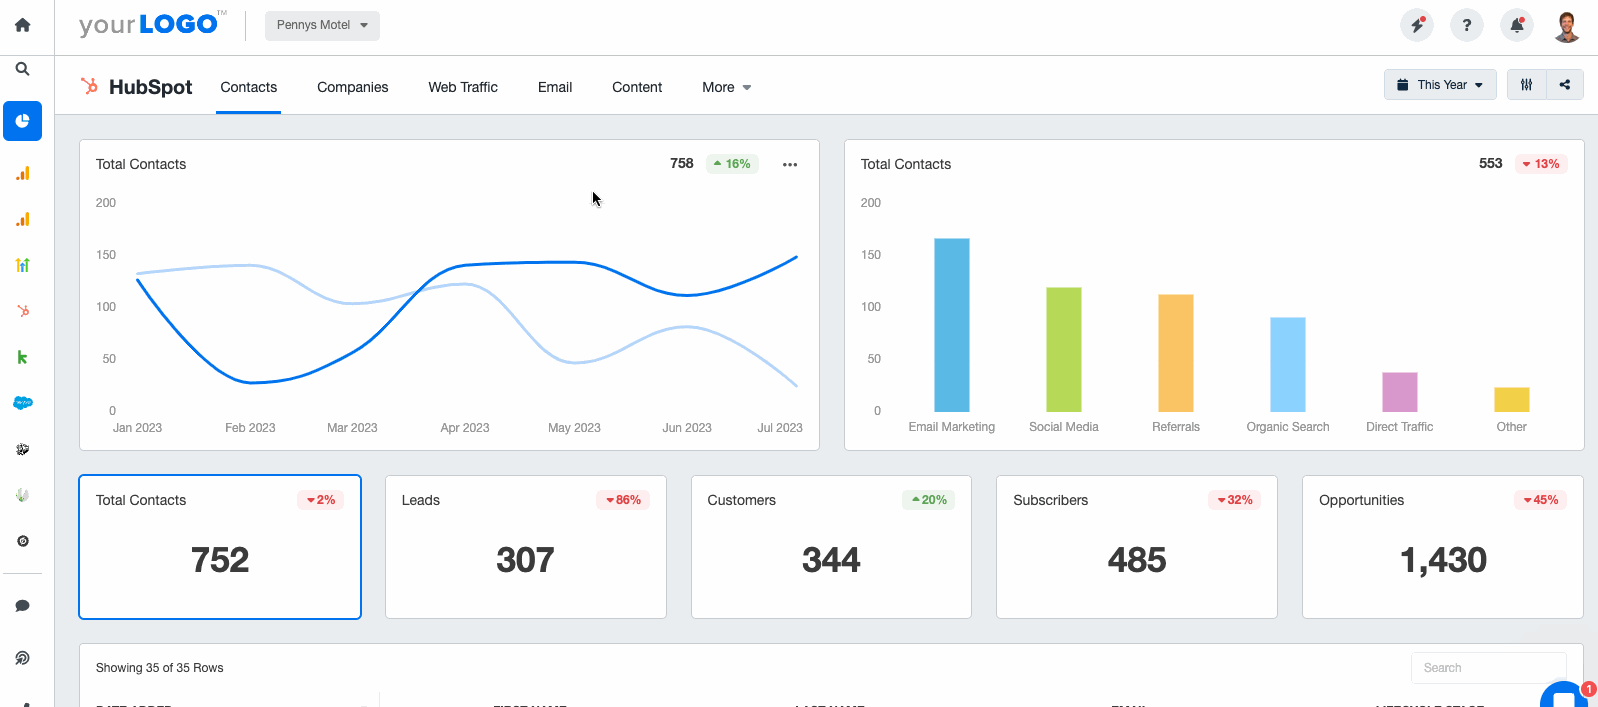Image resolution: width=1598 pixels, height=707 pixels.
Task: Open search from the left sidebar
Action: pos(22,69)
